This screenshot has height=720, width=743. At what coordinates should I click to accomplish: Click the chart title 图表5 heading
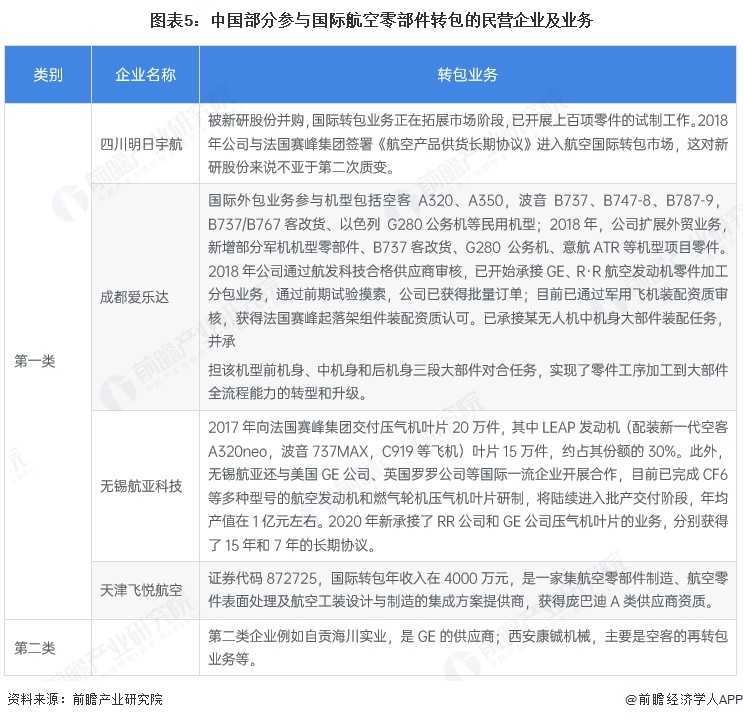point(371,20)
